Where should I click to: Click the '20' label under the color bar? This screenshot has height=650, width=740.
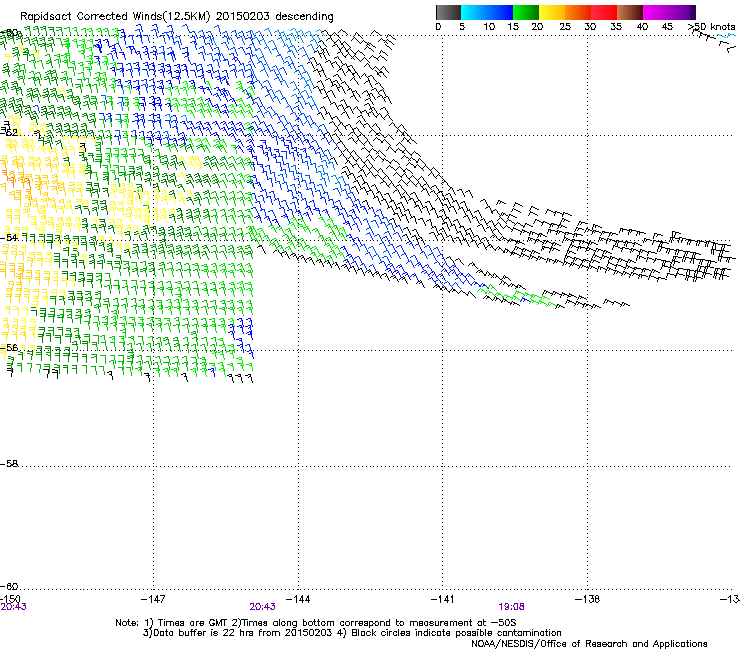[537, 27]
